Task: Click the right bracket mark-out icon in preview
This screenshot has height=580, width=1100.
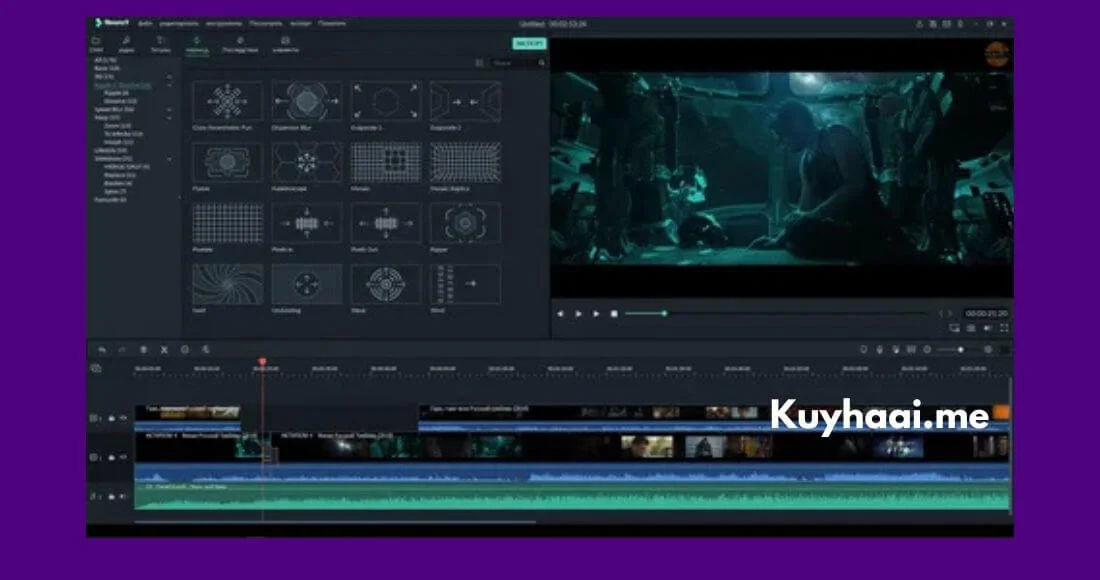Action: tap(951, 313)
